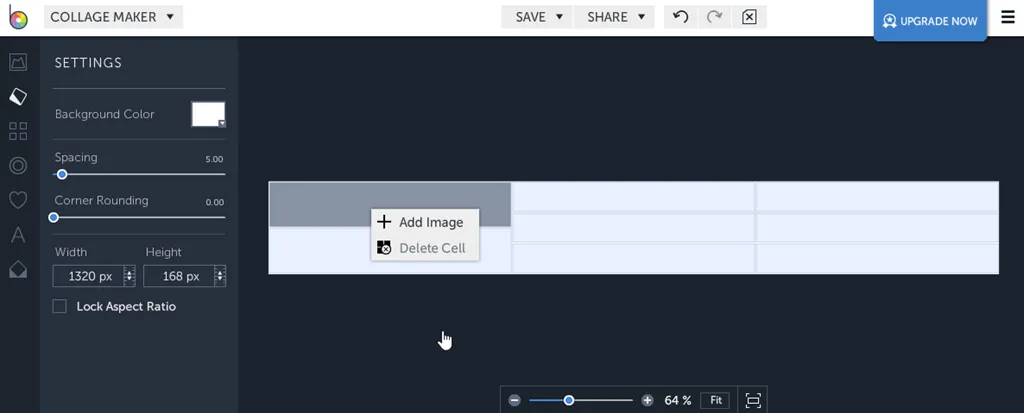This screenshot has height=413, width=1024.
Task: Open the hamburger main menu
Action: click(x=1008, y=17)
